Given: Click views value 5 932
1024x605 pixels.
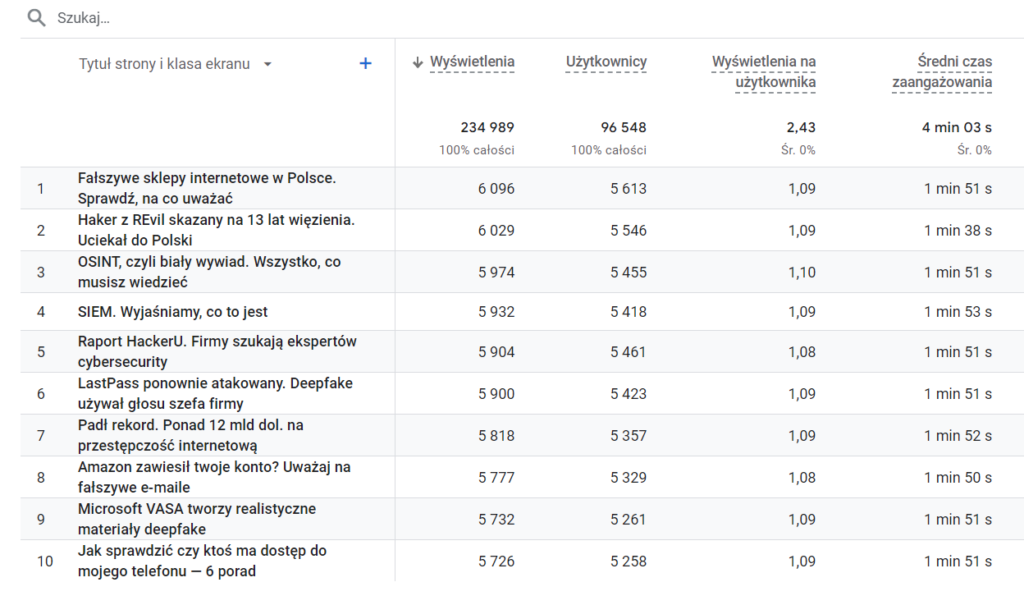Looking at the screenshot, I should 496,312.
